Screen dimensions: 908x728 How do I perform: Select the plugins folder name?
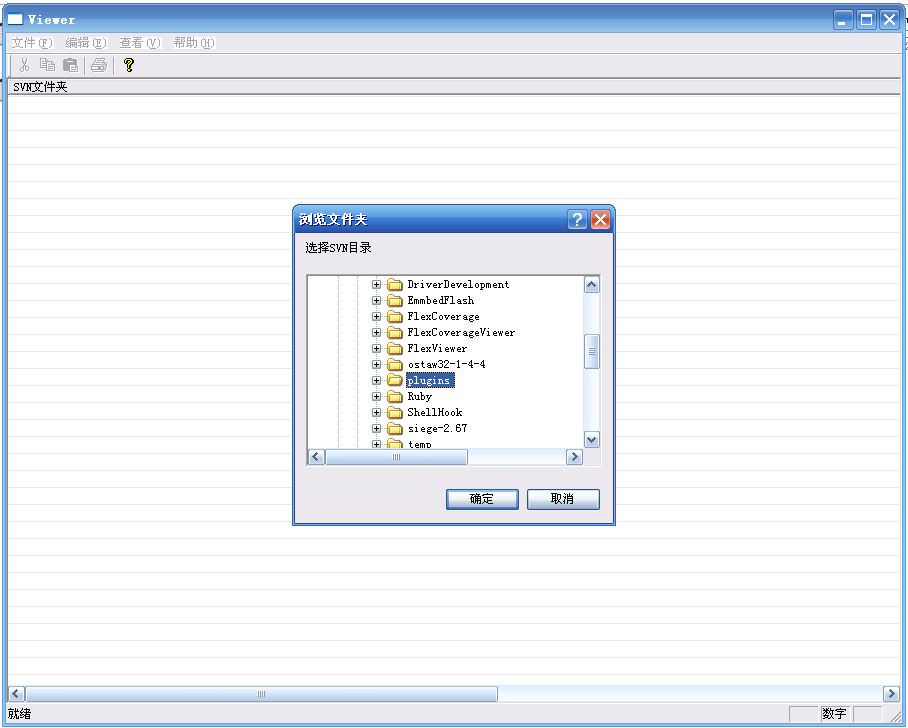click(x=430, y=381)
